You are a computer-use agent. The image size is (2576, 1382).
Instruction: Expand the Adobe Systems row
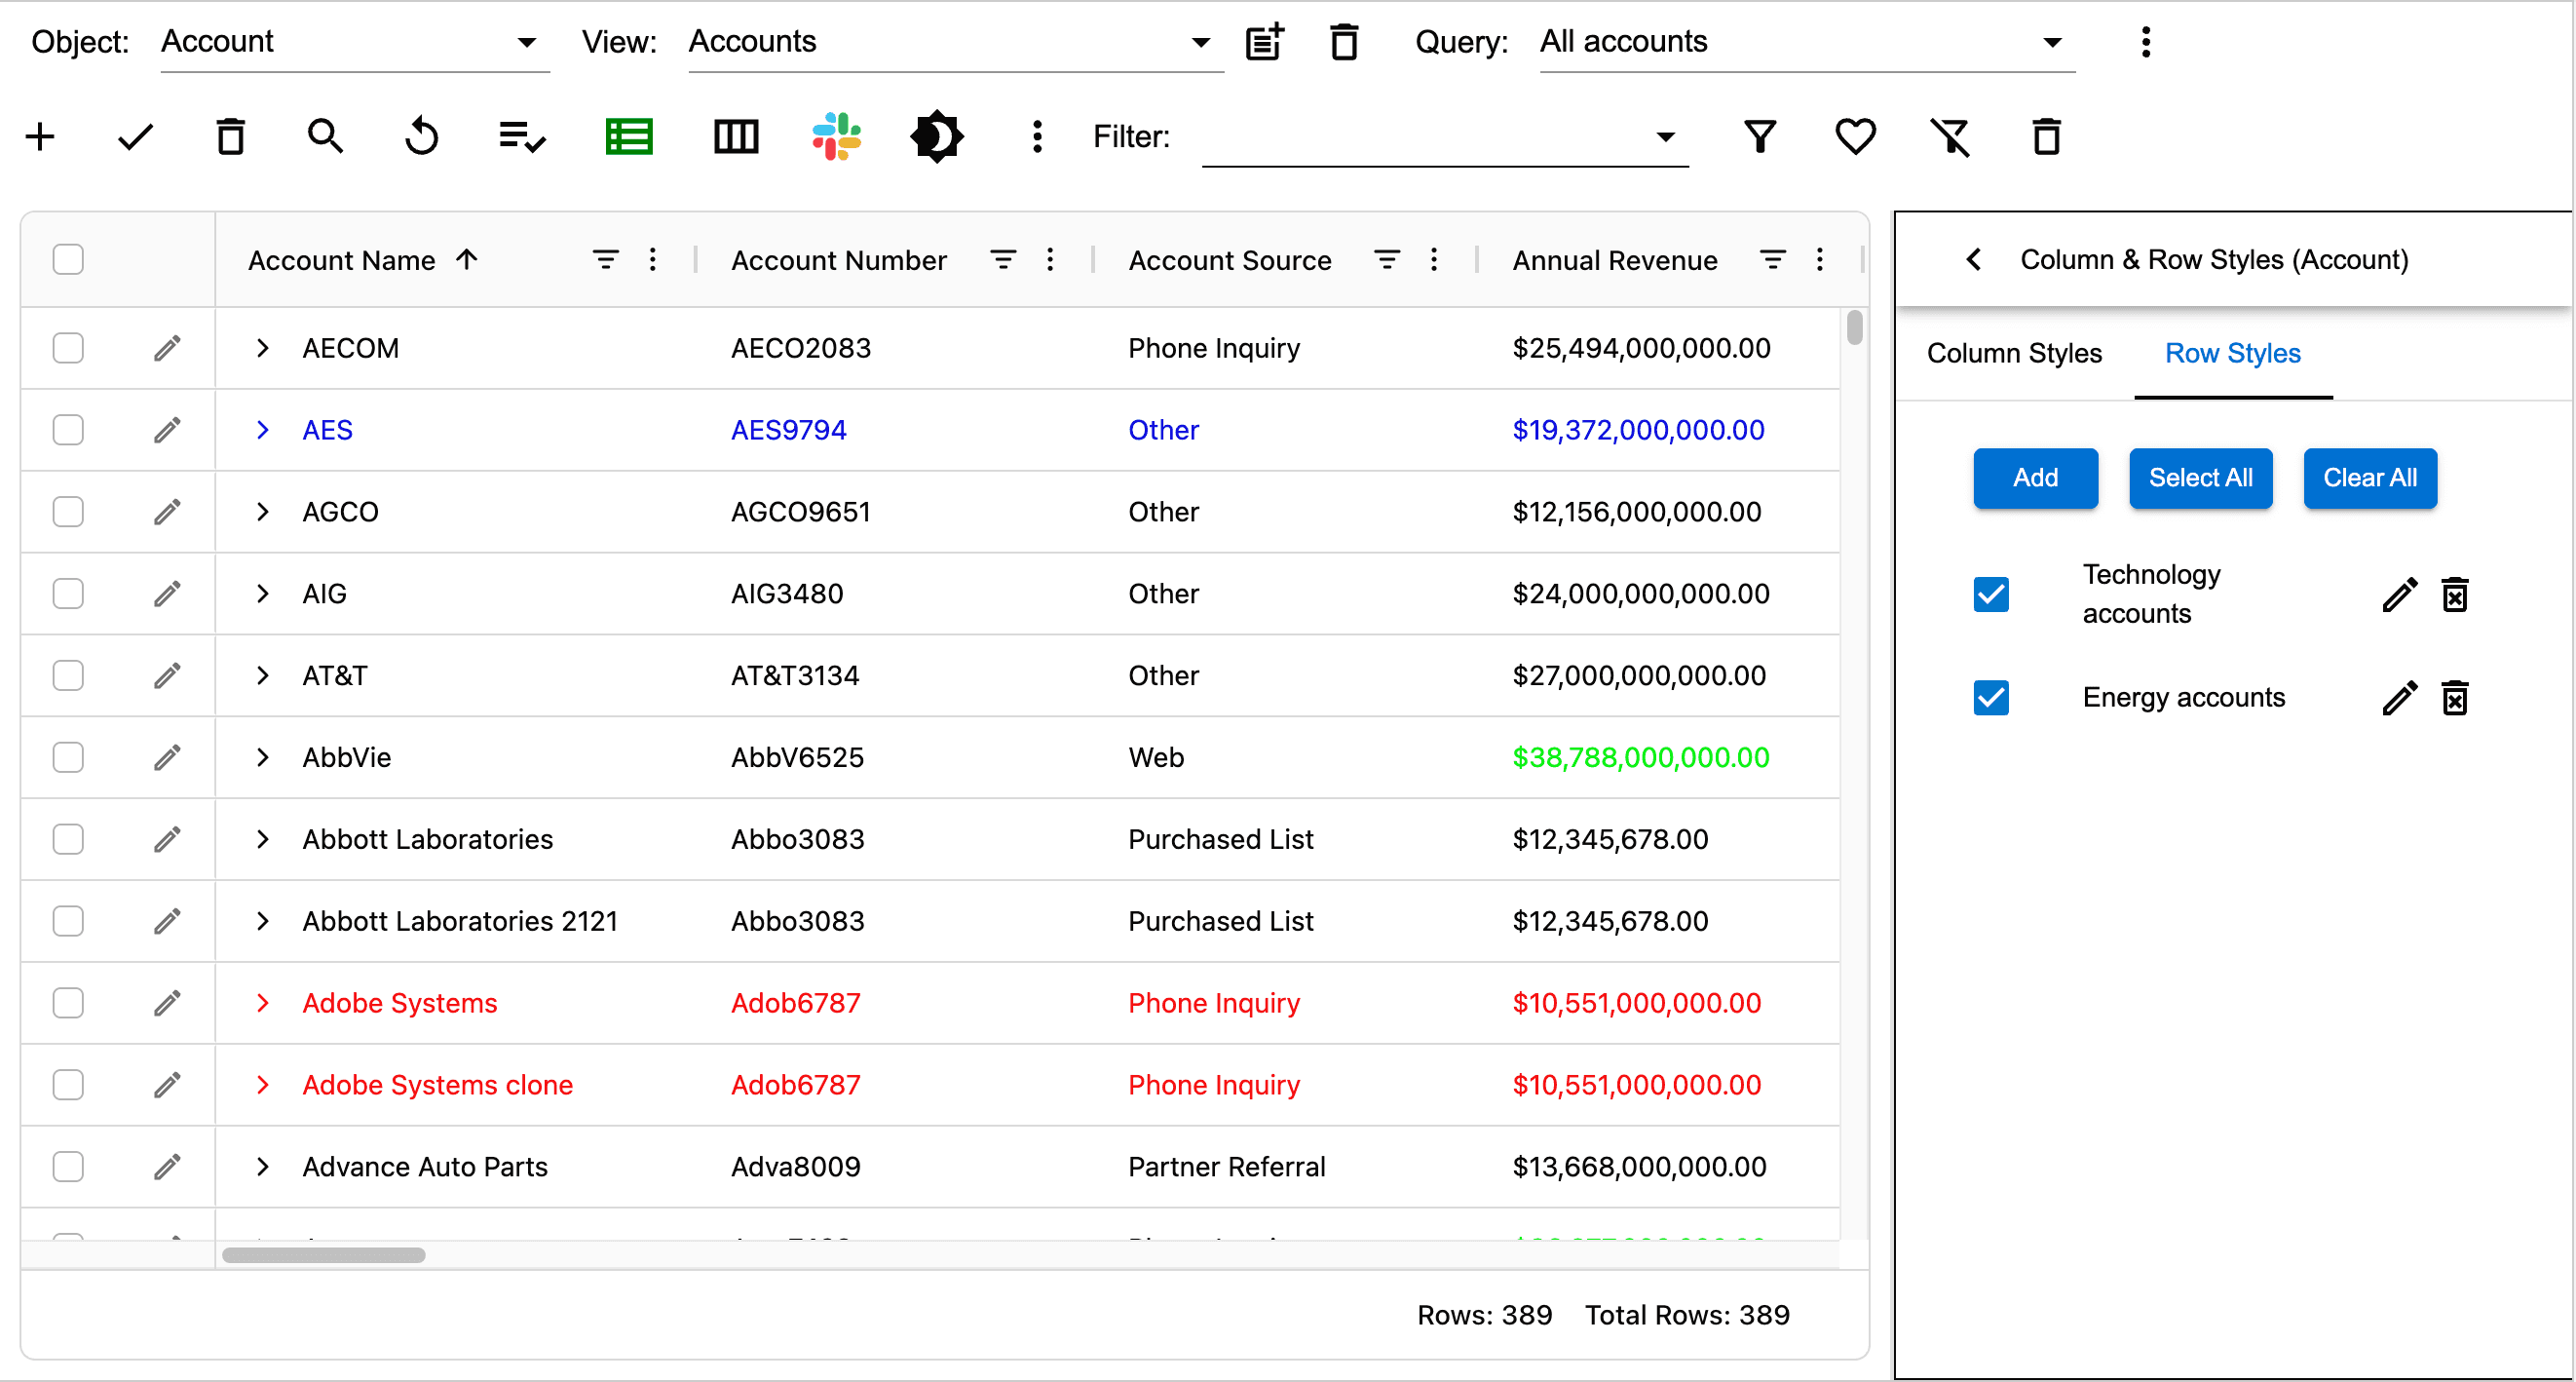(x=262, y=1003)
